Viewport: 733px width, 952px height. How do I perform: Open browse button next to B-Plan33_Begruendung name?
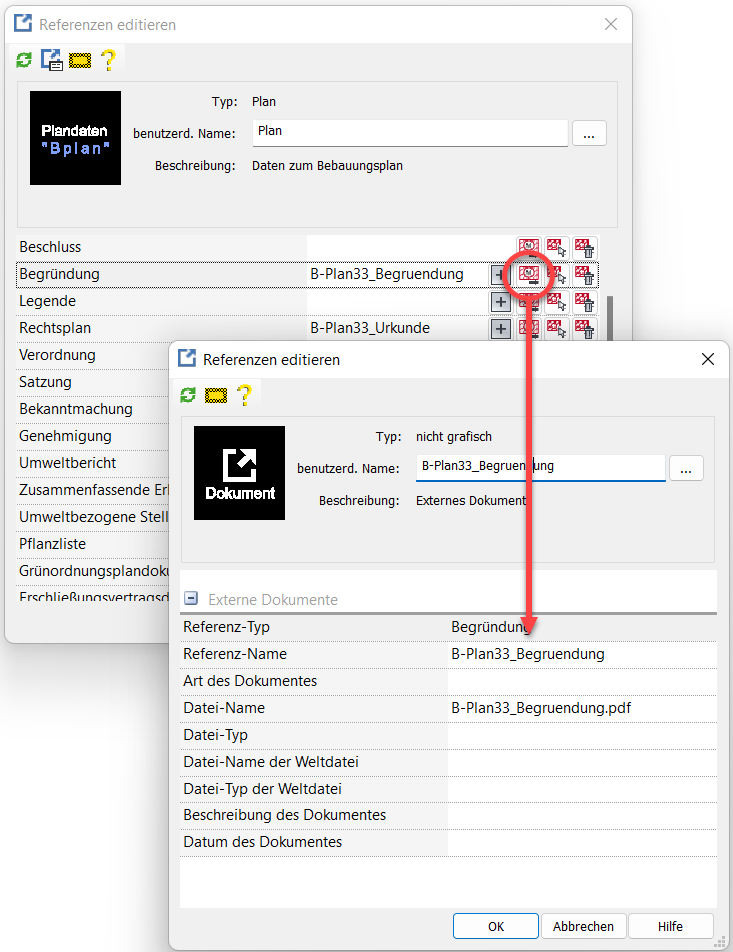686,467
